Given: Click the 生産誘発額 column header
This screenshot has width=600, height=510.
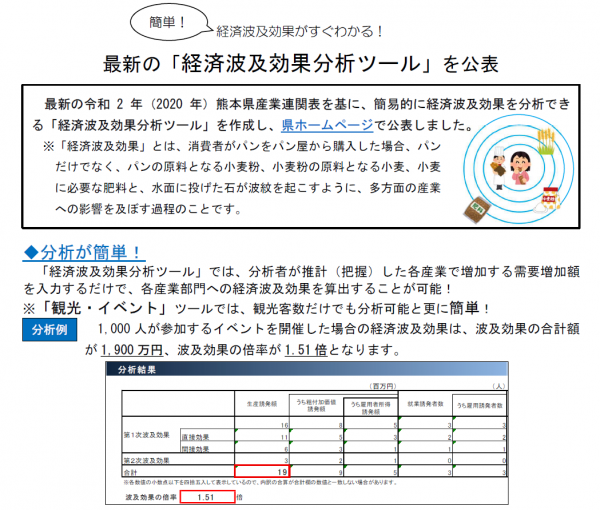Looking at the screenshot, I should tap(262, 403).
